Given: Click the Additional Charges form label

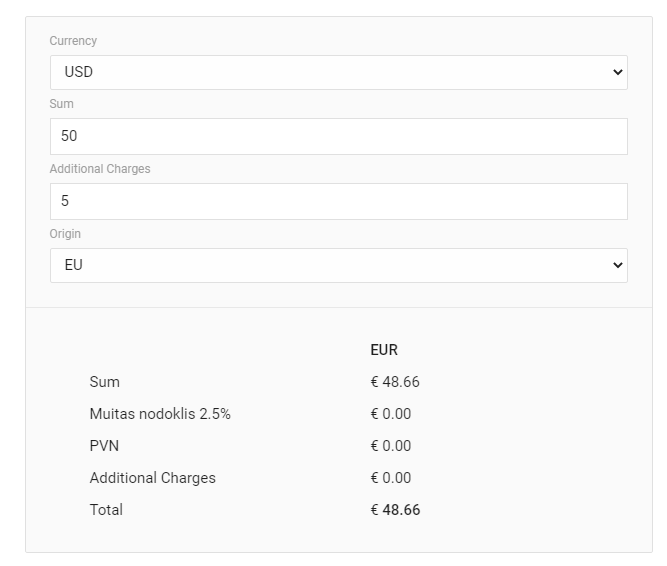Looking at the screenshot, I should (100, 169).
